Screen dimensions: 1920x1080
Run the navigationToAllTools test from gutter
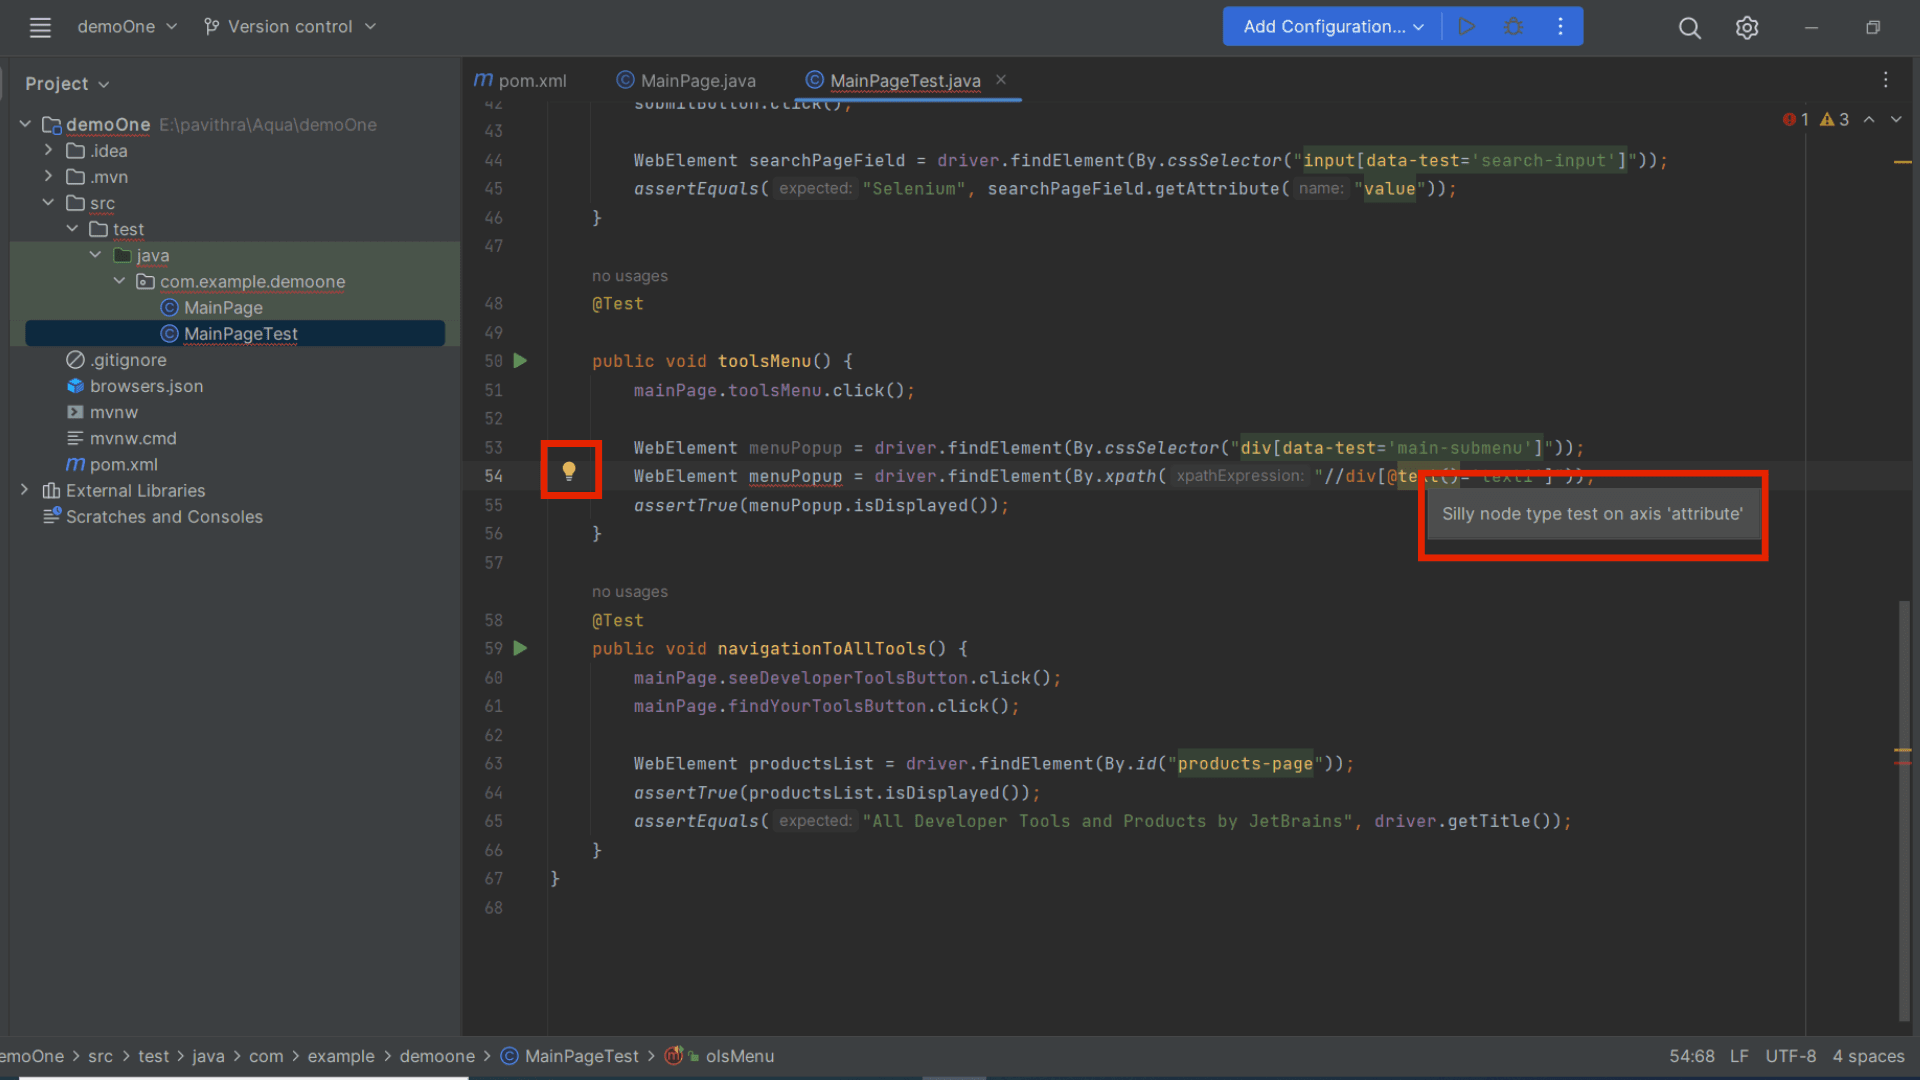(x=520, y=648)
